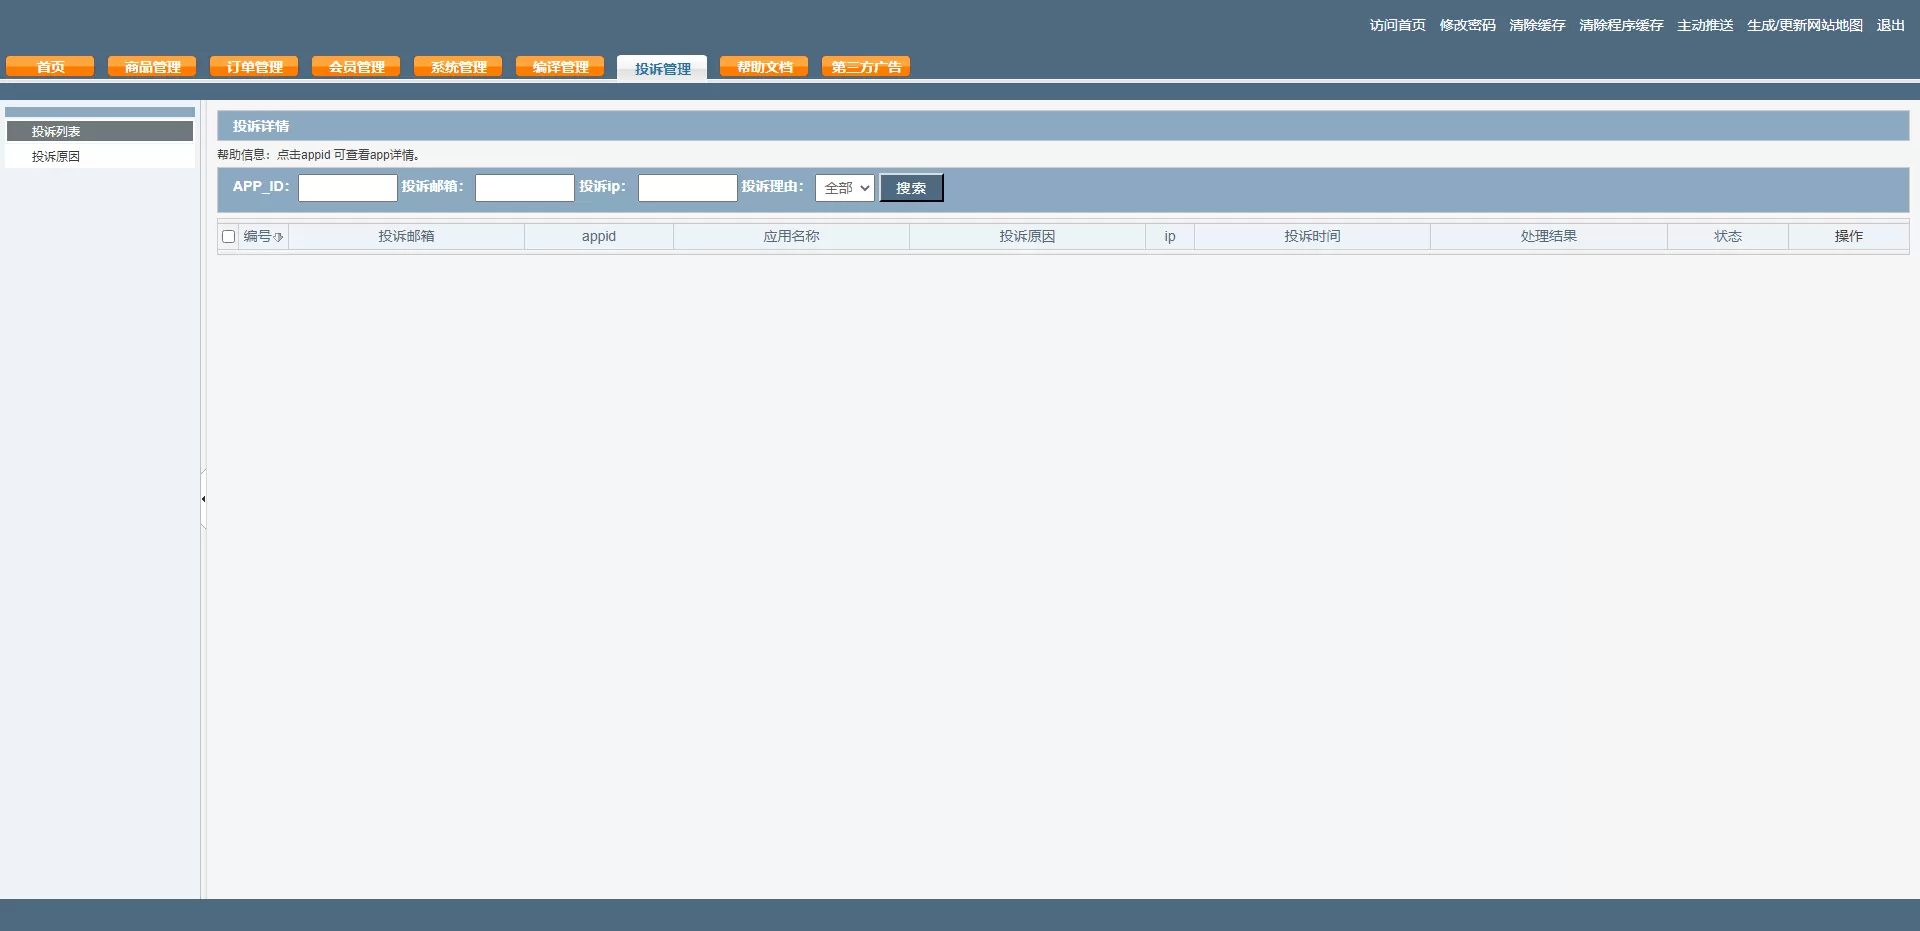Viewport: 1920px width, 931px height.
Task: Click the 清除缓存 link
Action: [x=1537, y=25]
